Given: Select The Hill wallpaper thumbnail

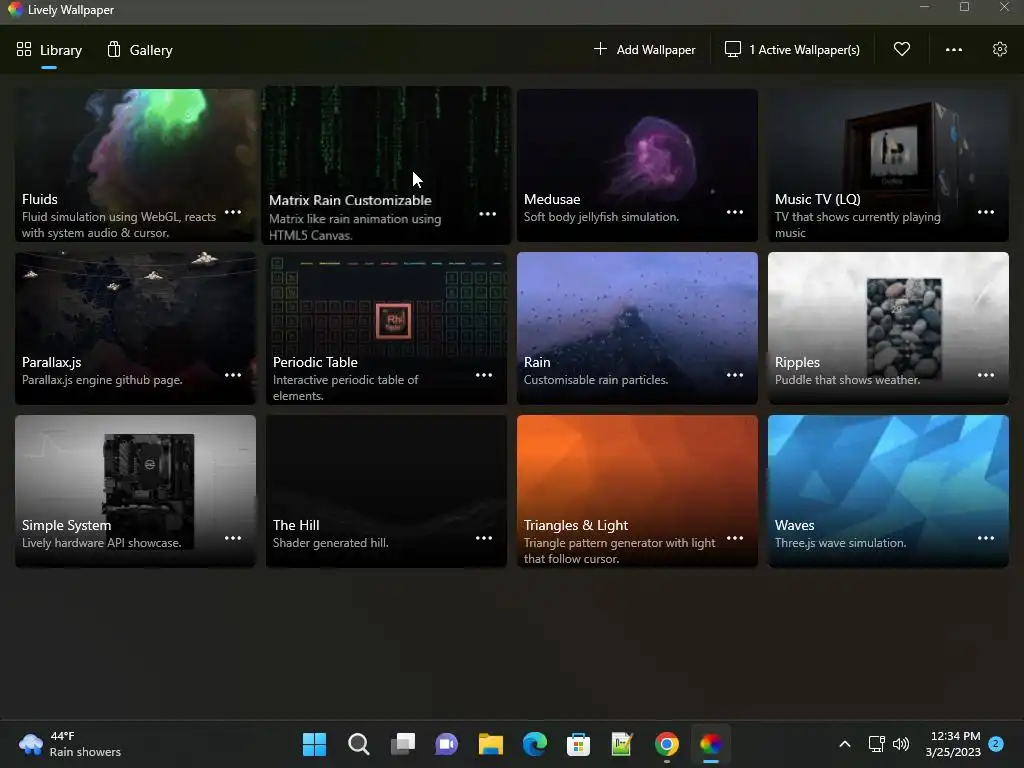Looking at the screenshot, I should (x=387, y=491).
